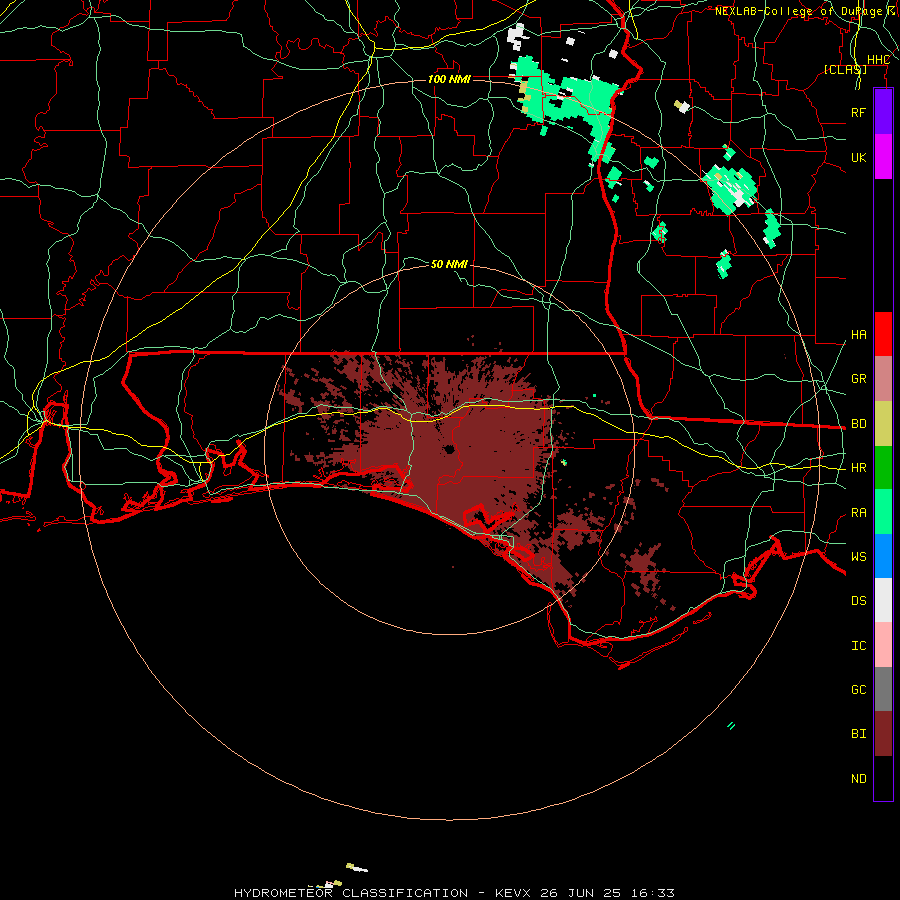
Task: Click the GC legend label
Action: [859, 689]
